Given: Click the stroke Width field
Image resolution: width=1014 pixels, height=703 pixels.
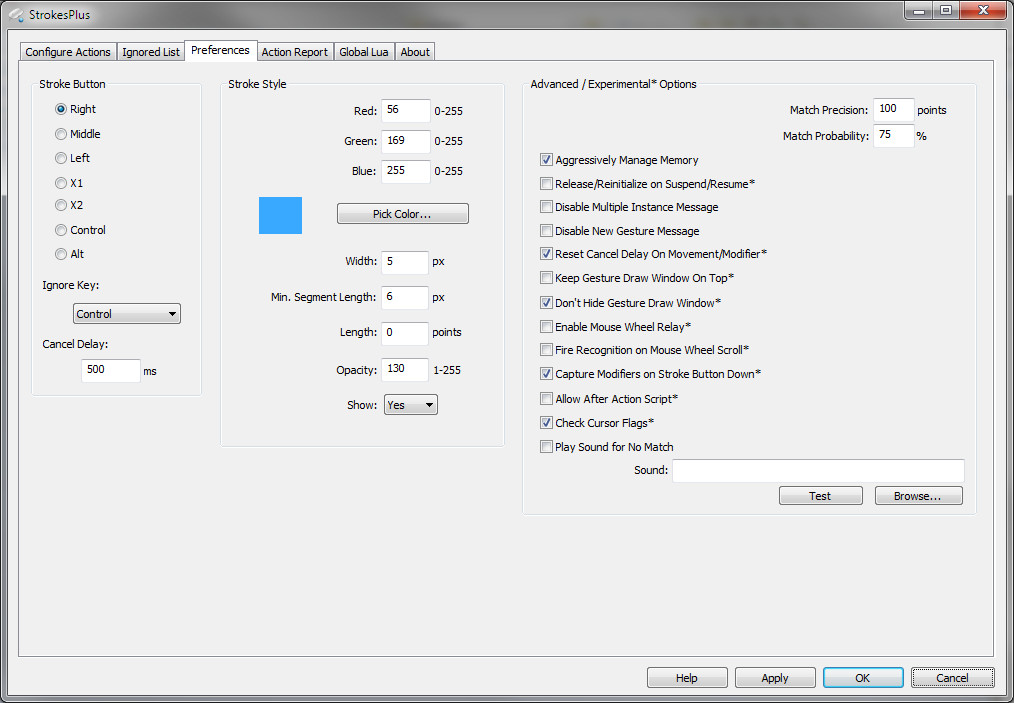Looking at the screenshot, I should pos(404,262).
